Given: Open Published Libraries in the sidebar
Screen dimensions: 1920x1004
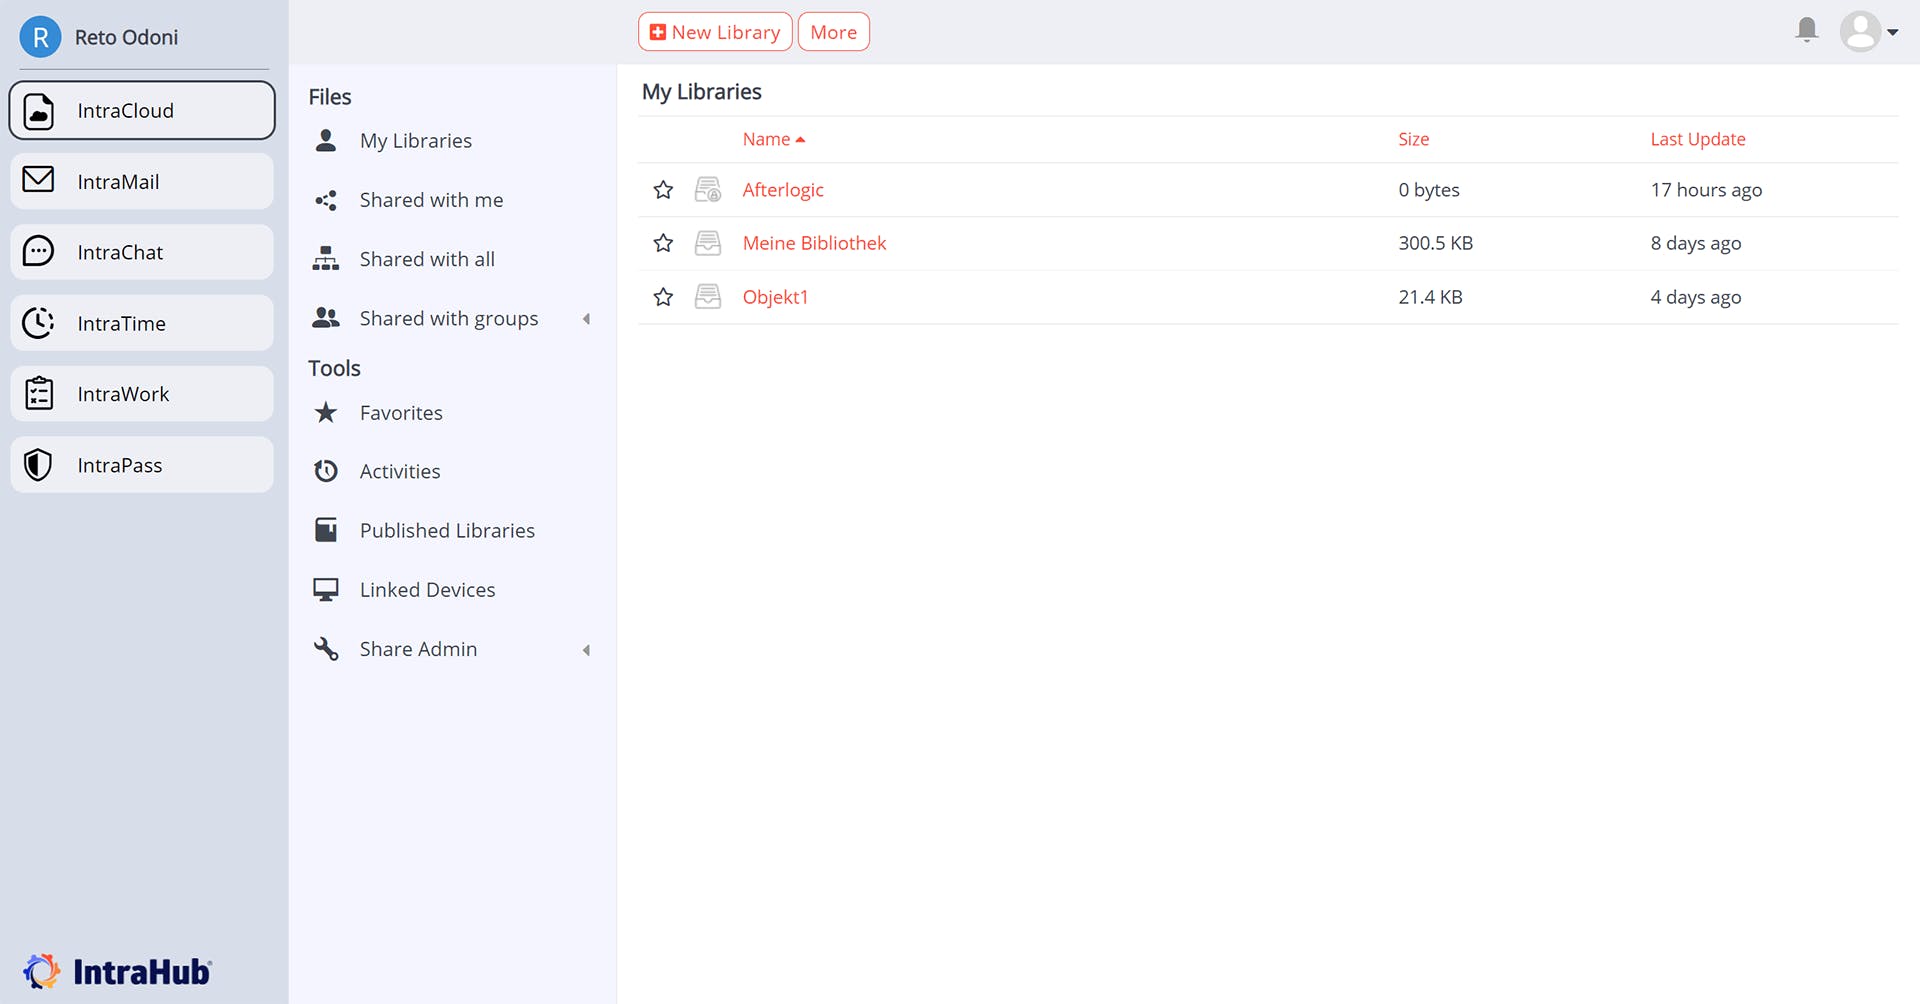Looking at the screenshot, I should (447, 531).
